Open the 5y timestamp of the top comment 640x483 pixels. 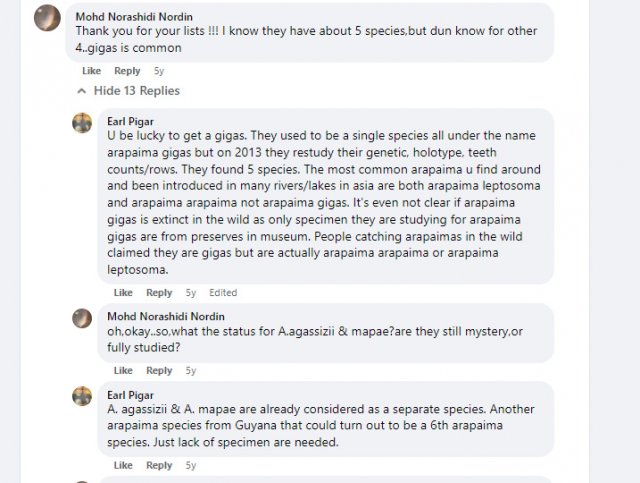(159, 71)
